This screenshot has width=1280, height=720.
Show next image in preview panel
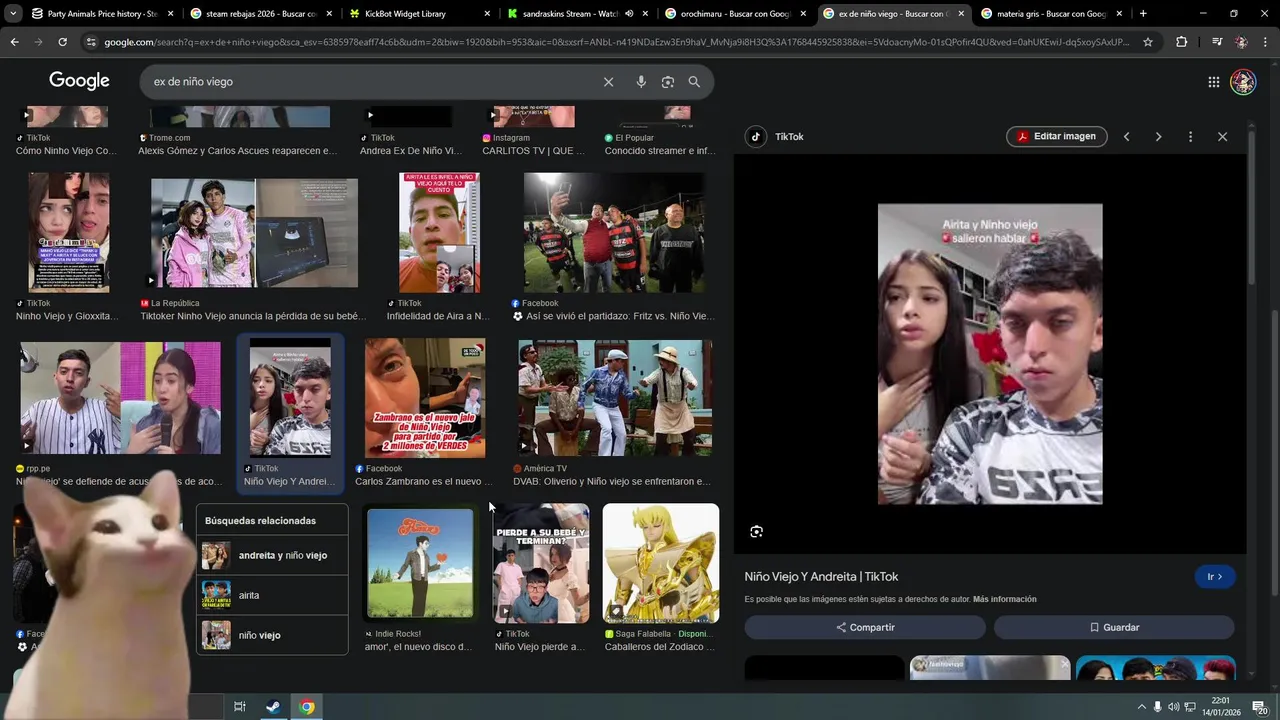pos(1158,136)
